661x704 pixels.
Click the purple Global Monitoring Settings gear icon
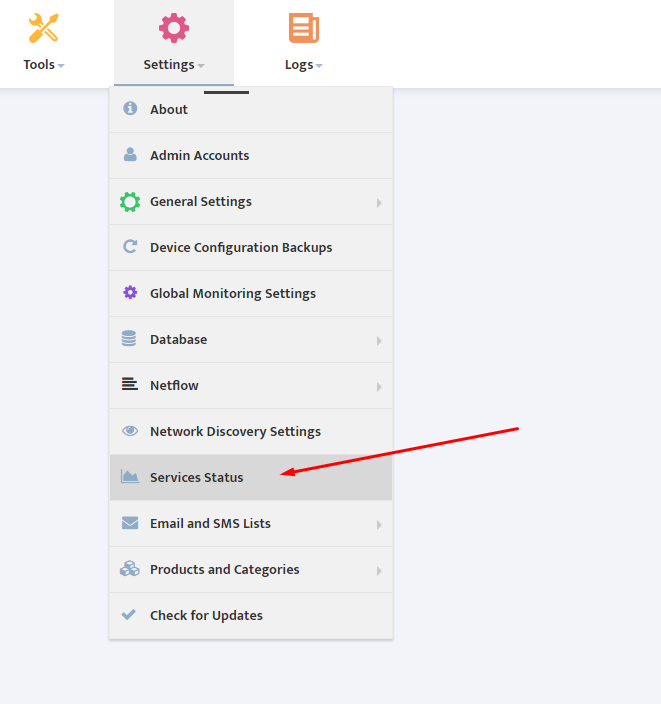(x=130, y=292)
